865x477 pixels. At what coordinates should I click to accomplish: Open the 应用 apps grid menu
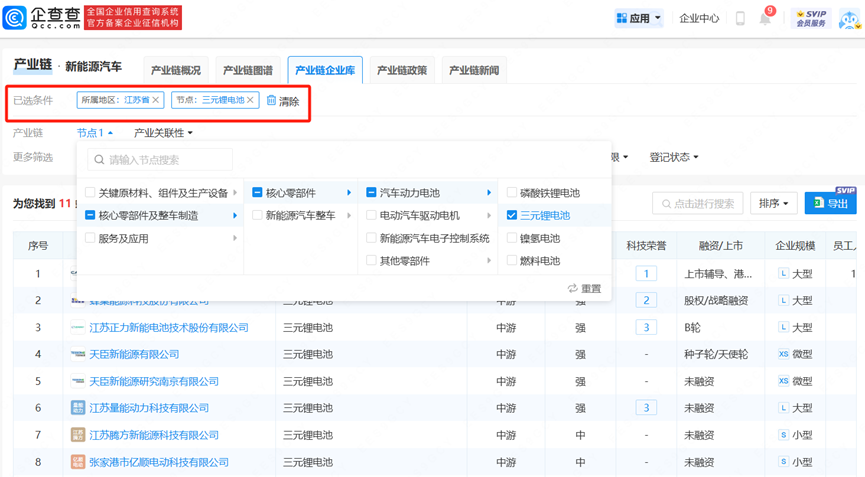click(638, 18)
